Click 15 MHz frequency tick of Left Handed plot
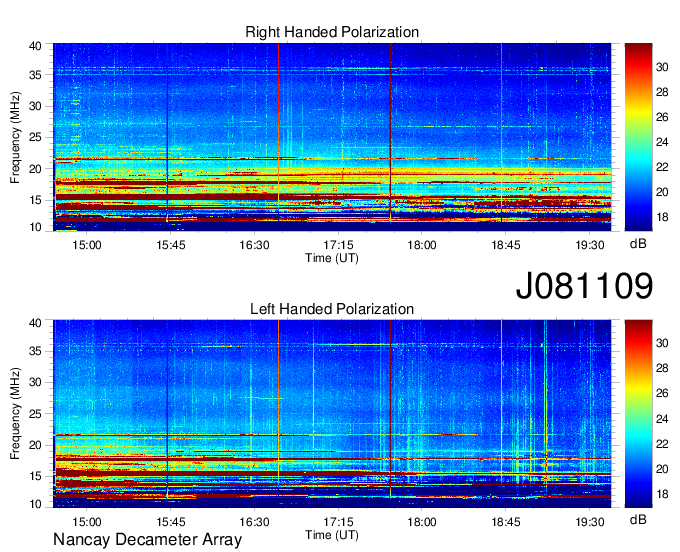The image size is (680, 552). pos(35,477)
